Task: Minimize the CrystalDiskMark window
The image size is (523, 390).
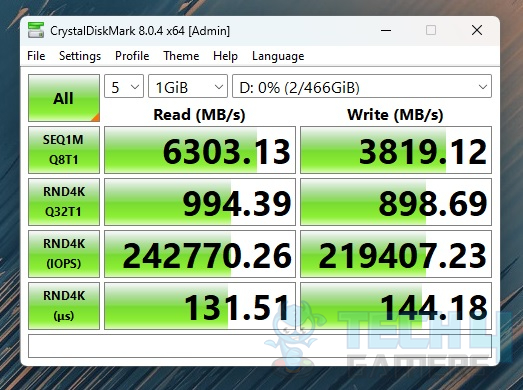Action: point(386,30)
